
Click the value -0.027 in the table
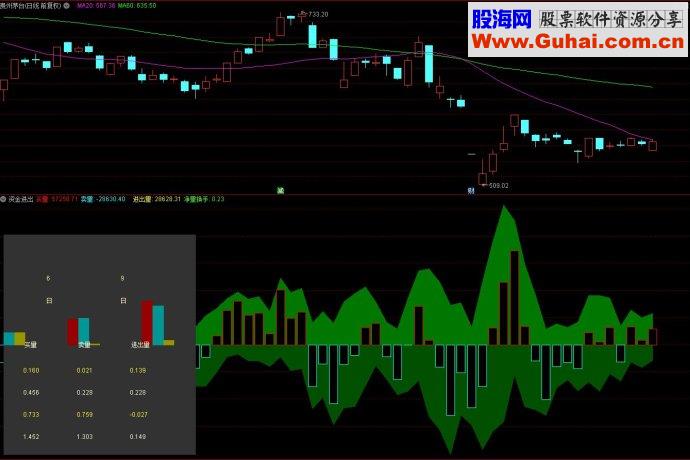139,415
